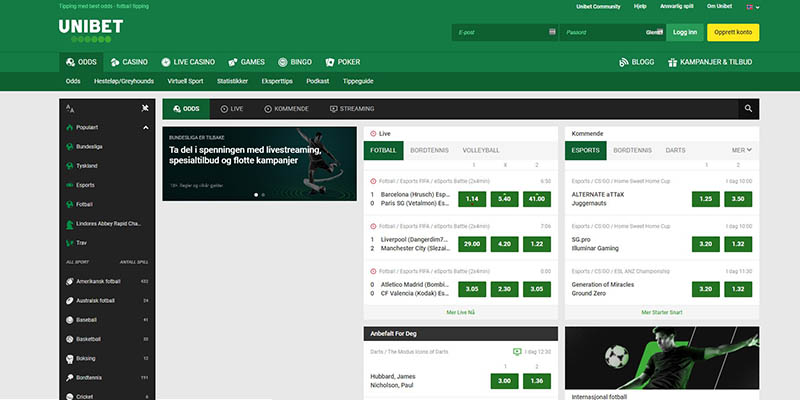
Task: Open the search magnifier icon
Action: click(748, 109)
